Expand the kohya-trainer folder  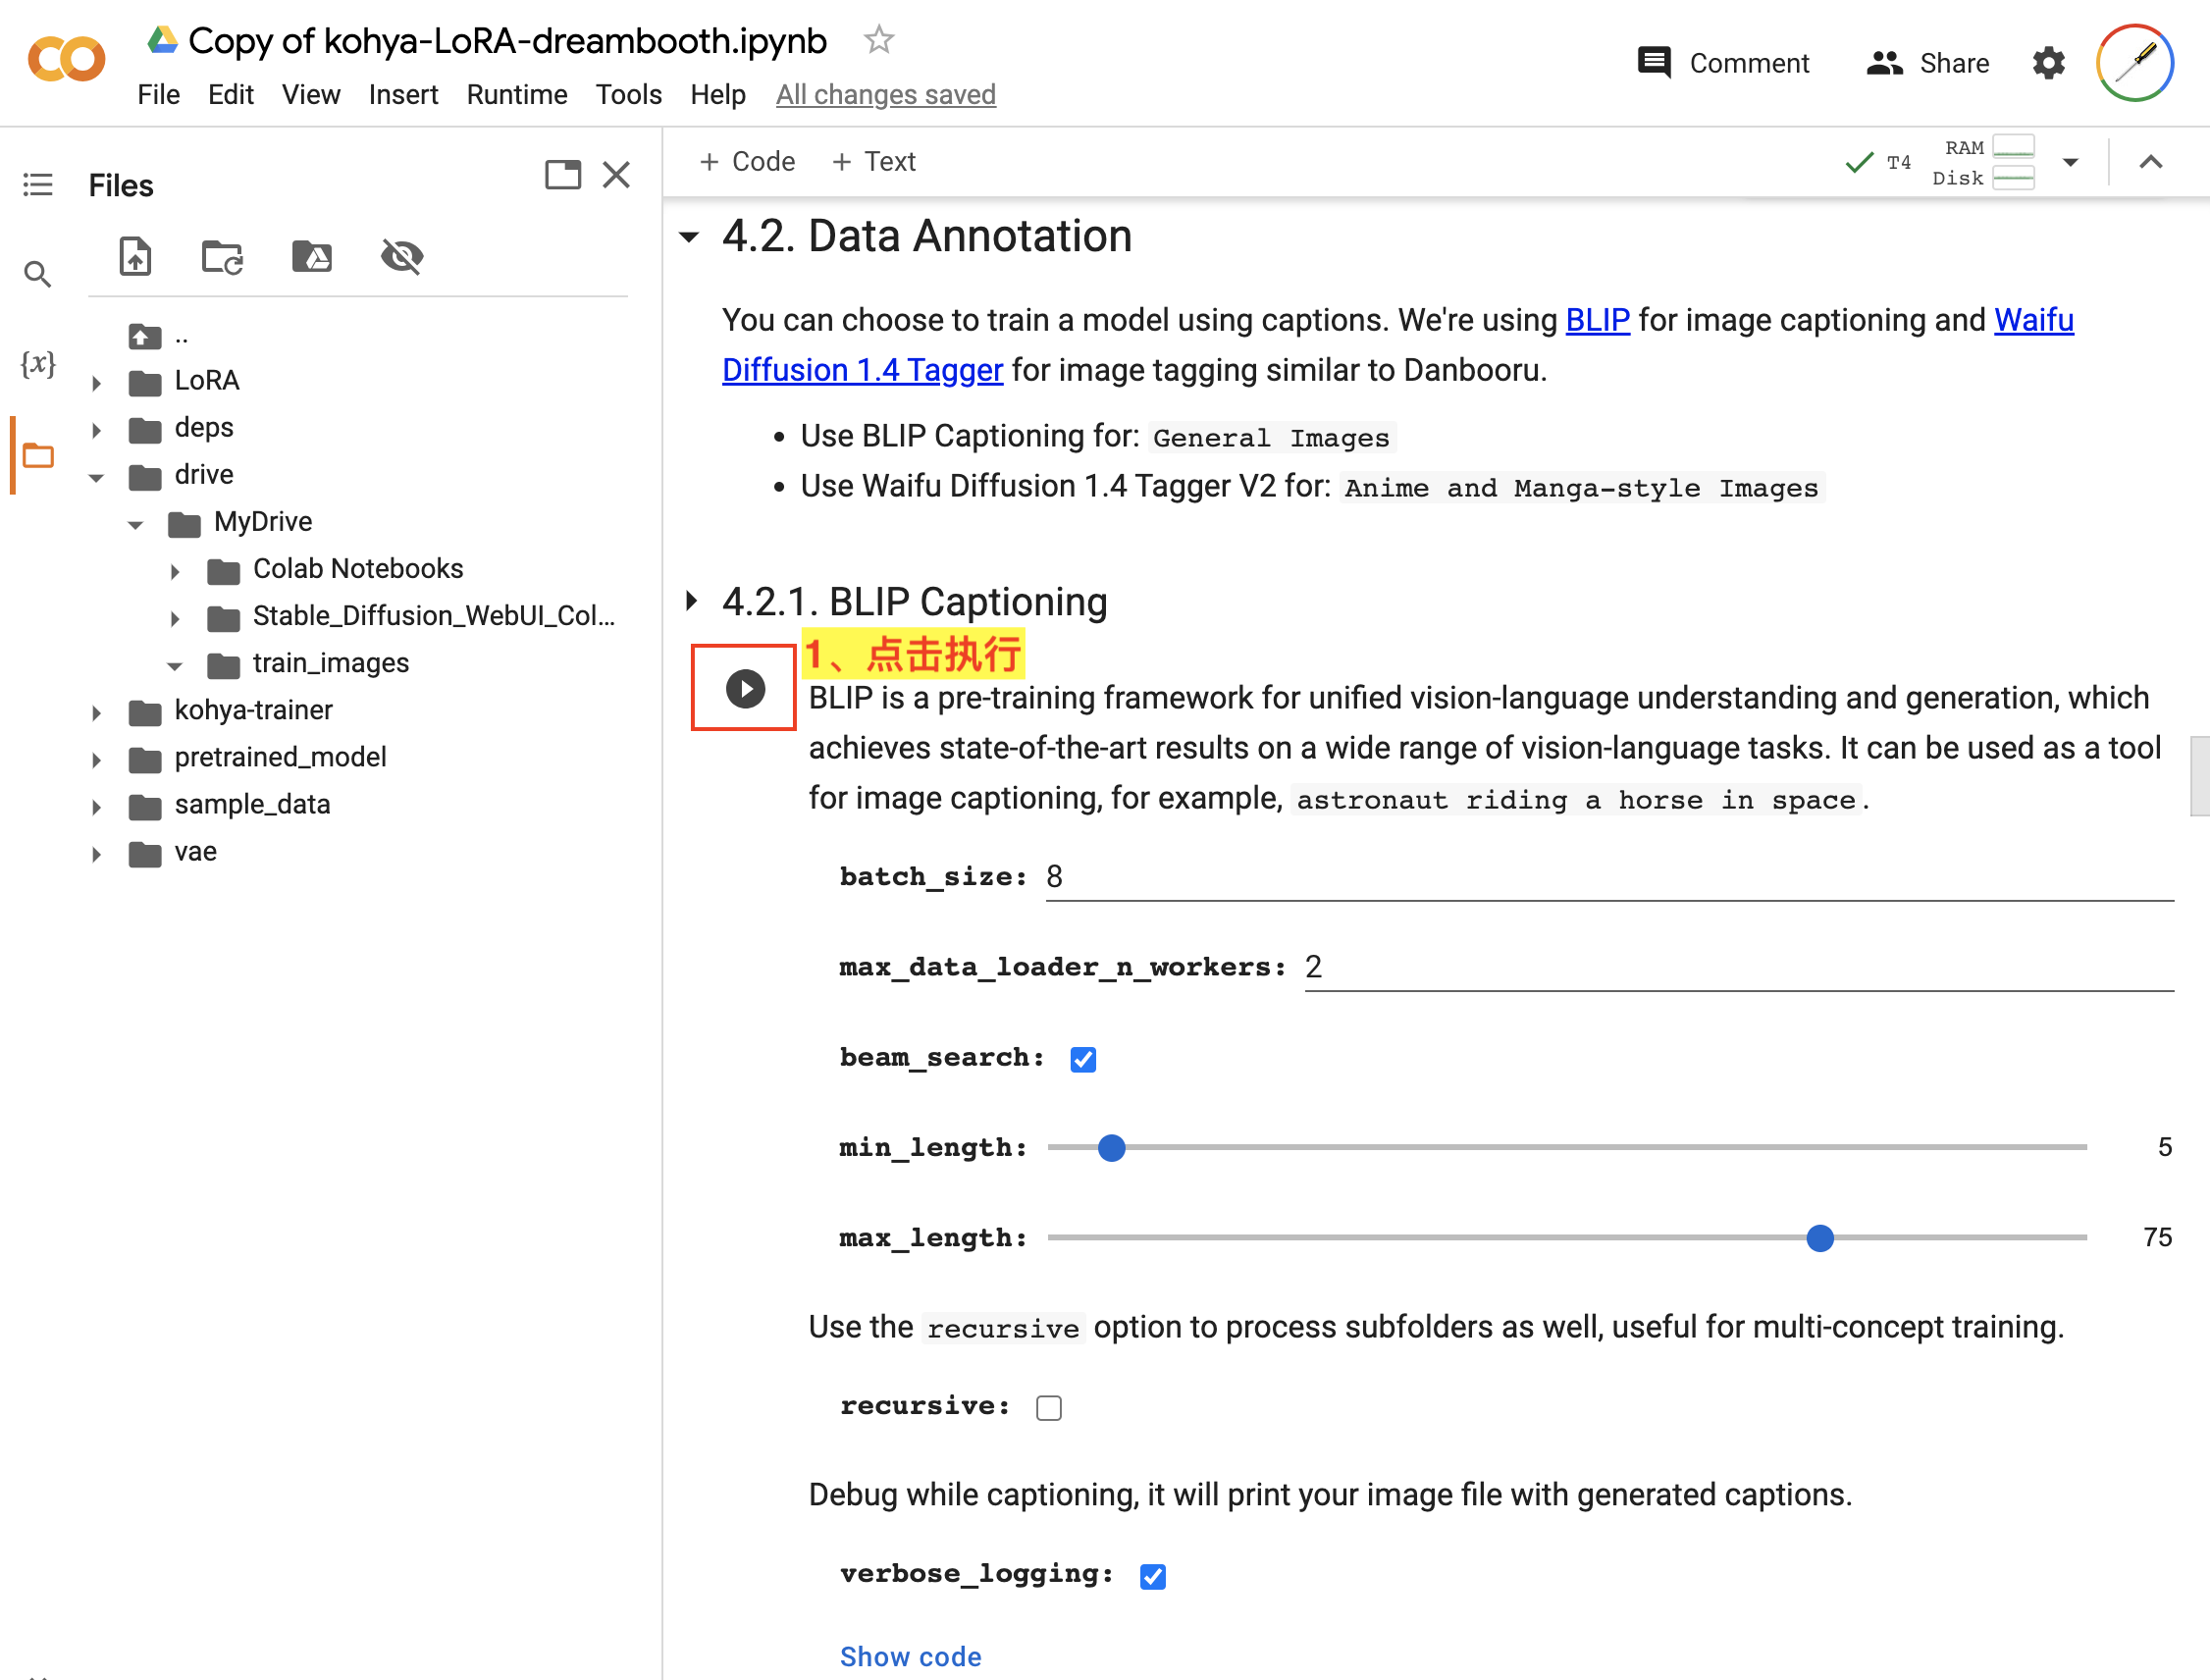click(x=97, y=712)
